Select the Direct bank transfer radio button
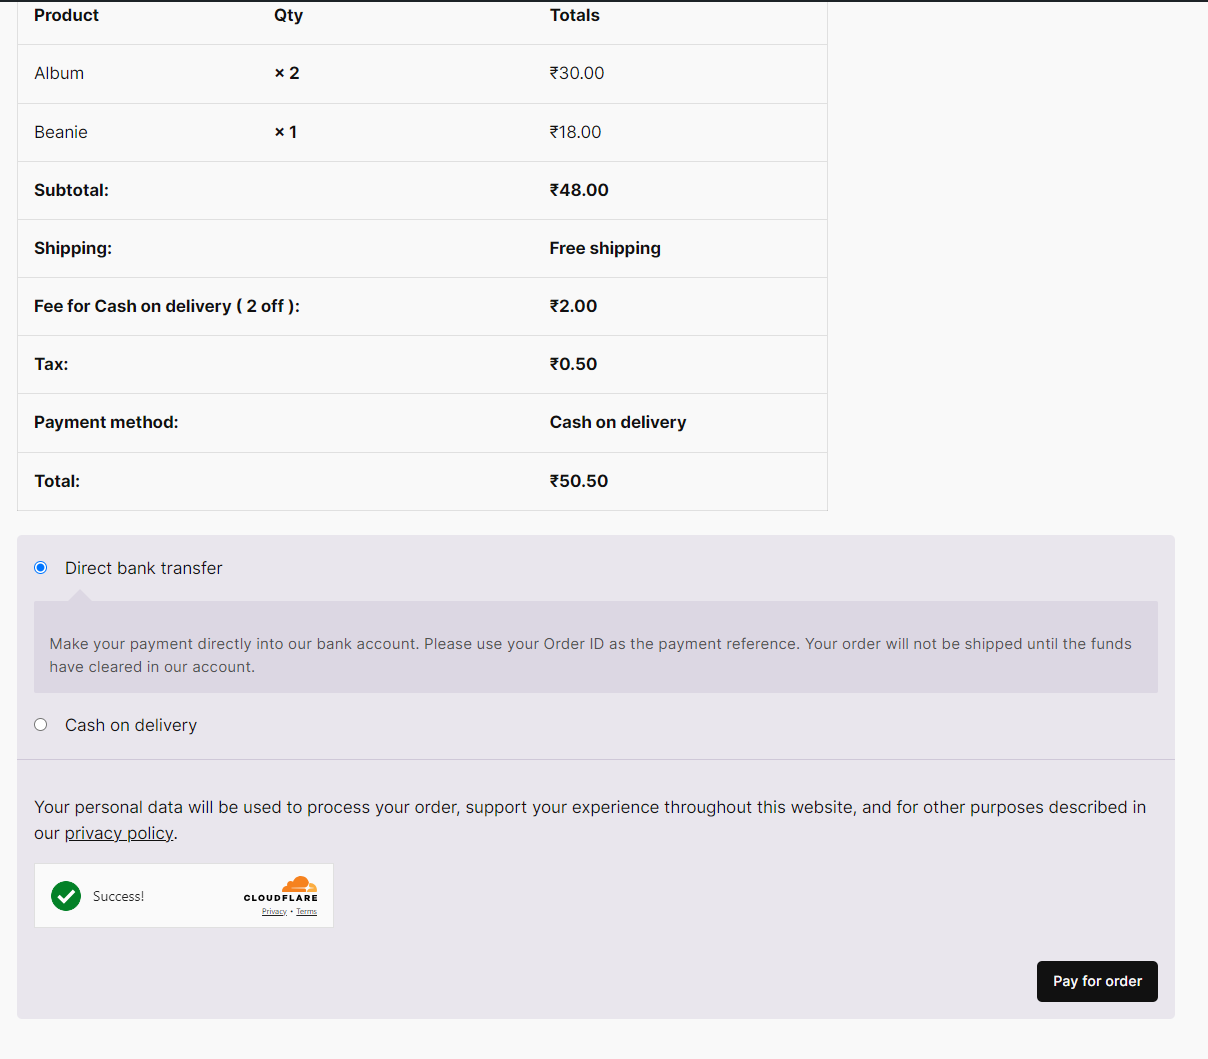This screenshot has height=1059, width=1208. click(x=41, y=568)
